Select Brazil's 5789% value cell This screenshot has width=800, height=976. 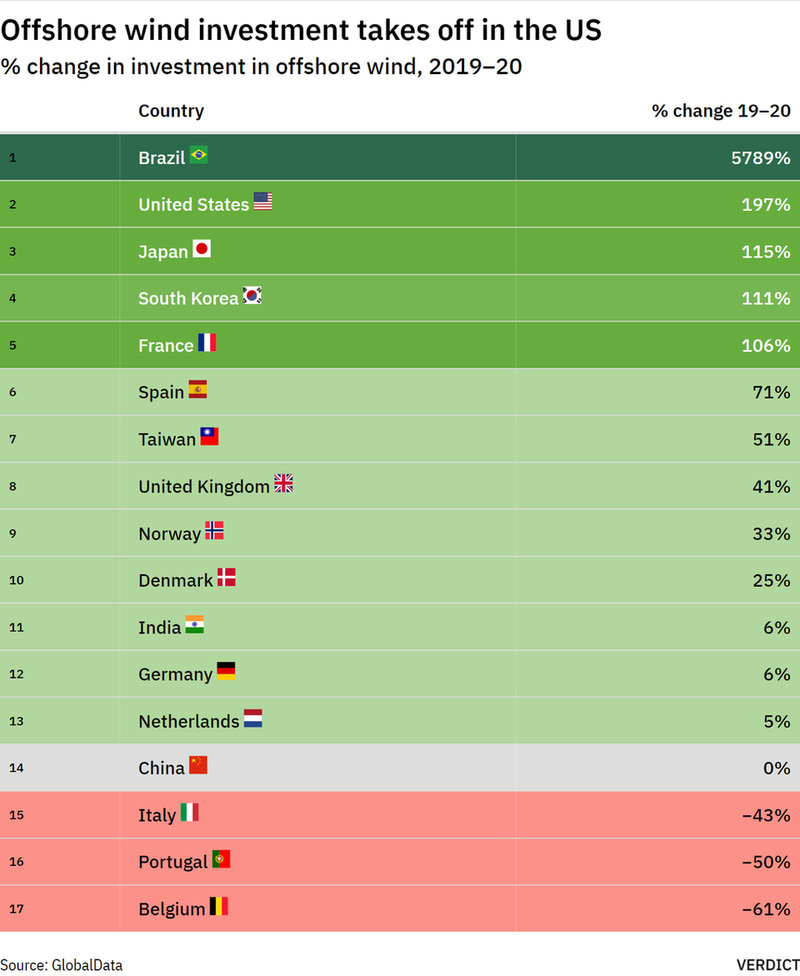click(x=760, y=158)
